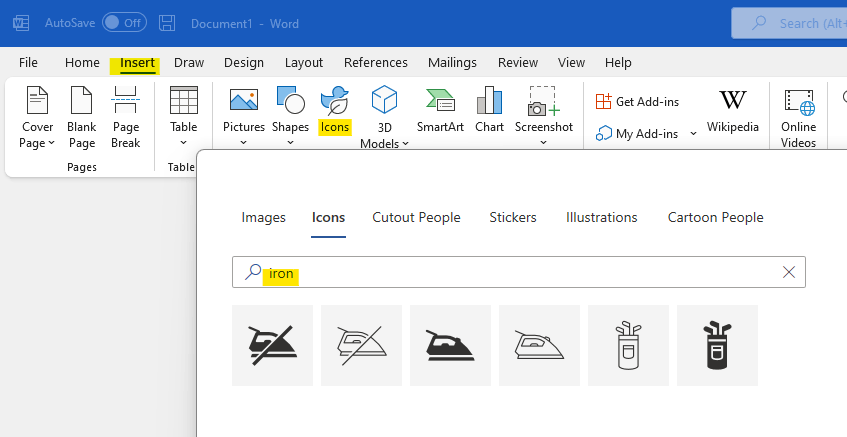The image size is (847, 437).
Task: Click the Pictures icon
Action: pyautogui.click(x=244, y=100)
